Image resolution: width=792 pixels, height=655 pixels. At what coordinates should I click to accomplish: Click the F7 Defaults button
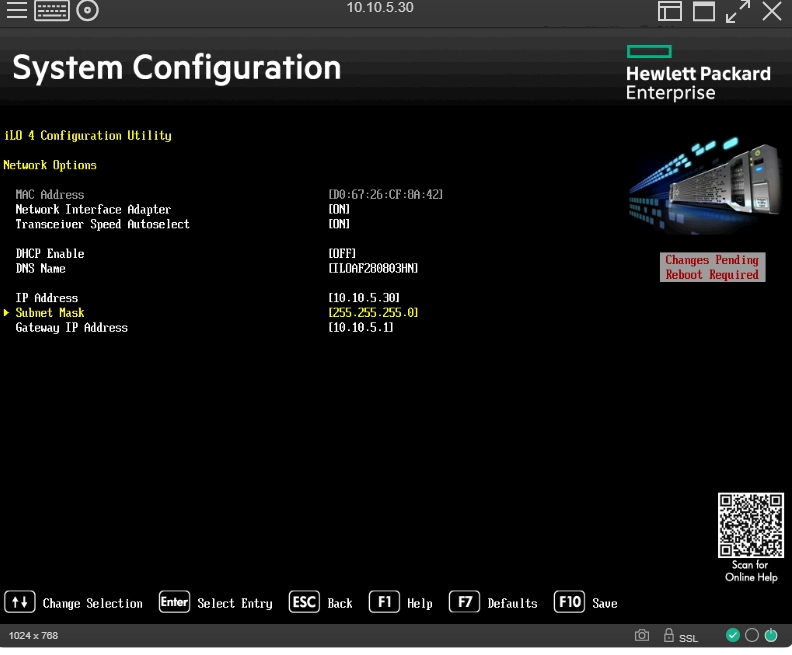click(x=494, y=603)
